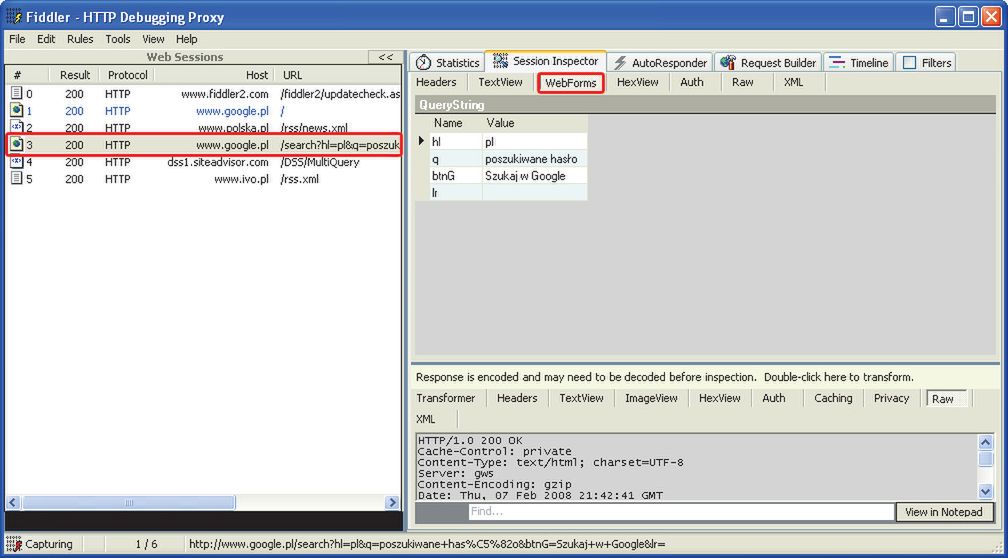This screenshot has height=558, width=1008.
Task: Select the request HexView tab
Action: coord(638,82)
